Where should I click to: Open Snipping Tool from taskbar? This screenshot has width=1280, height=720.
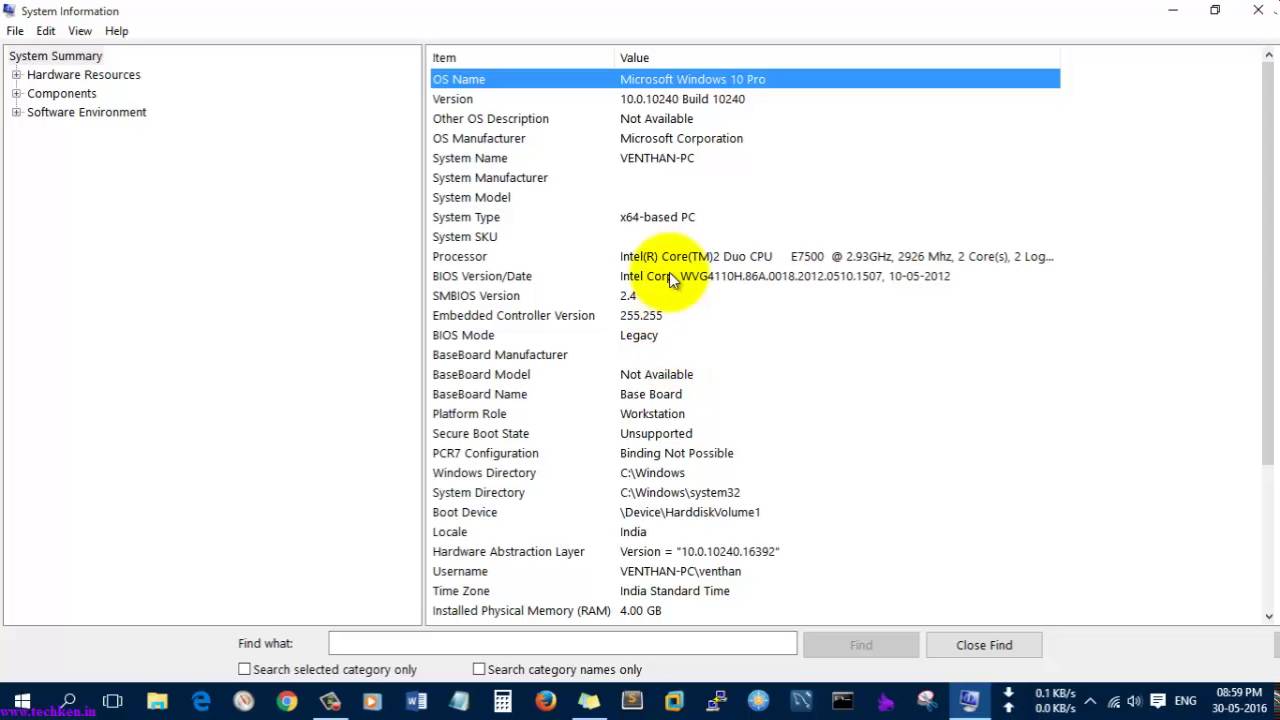point(927,701)
